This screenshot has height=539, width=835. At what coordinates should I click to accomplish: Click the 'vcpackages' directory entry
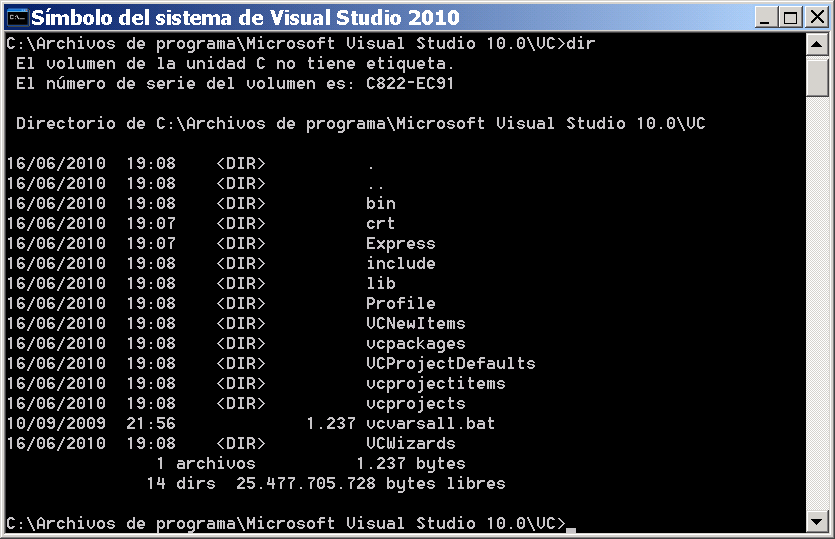click(x=415, y=344)
